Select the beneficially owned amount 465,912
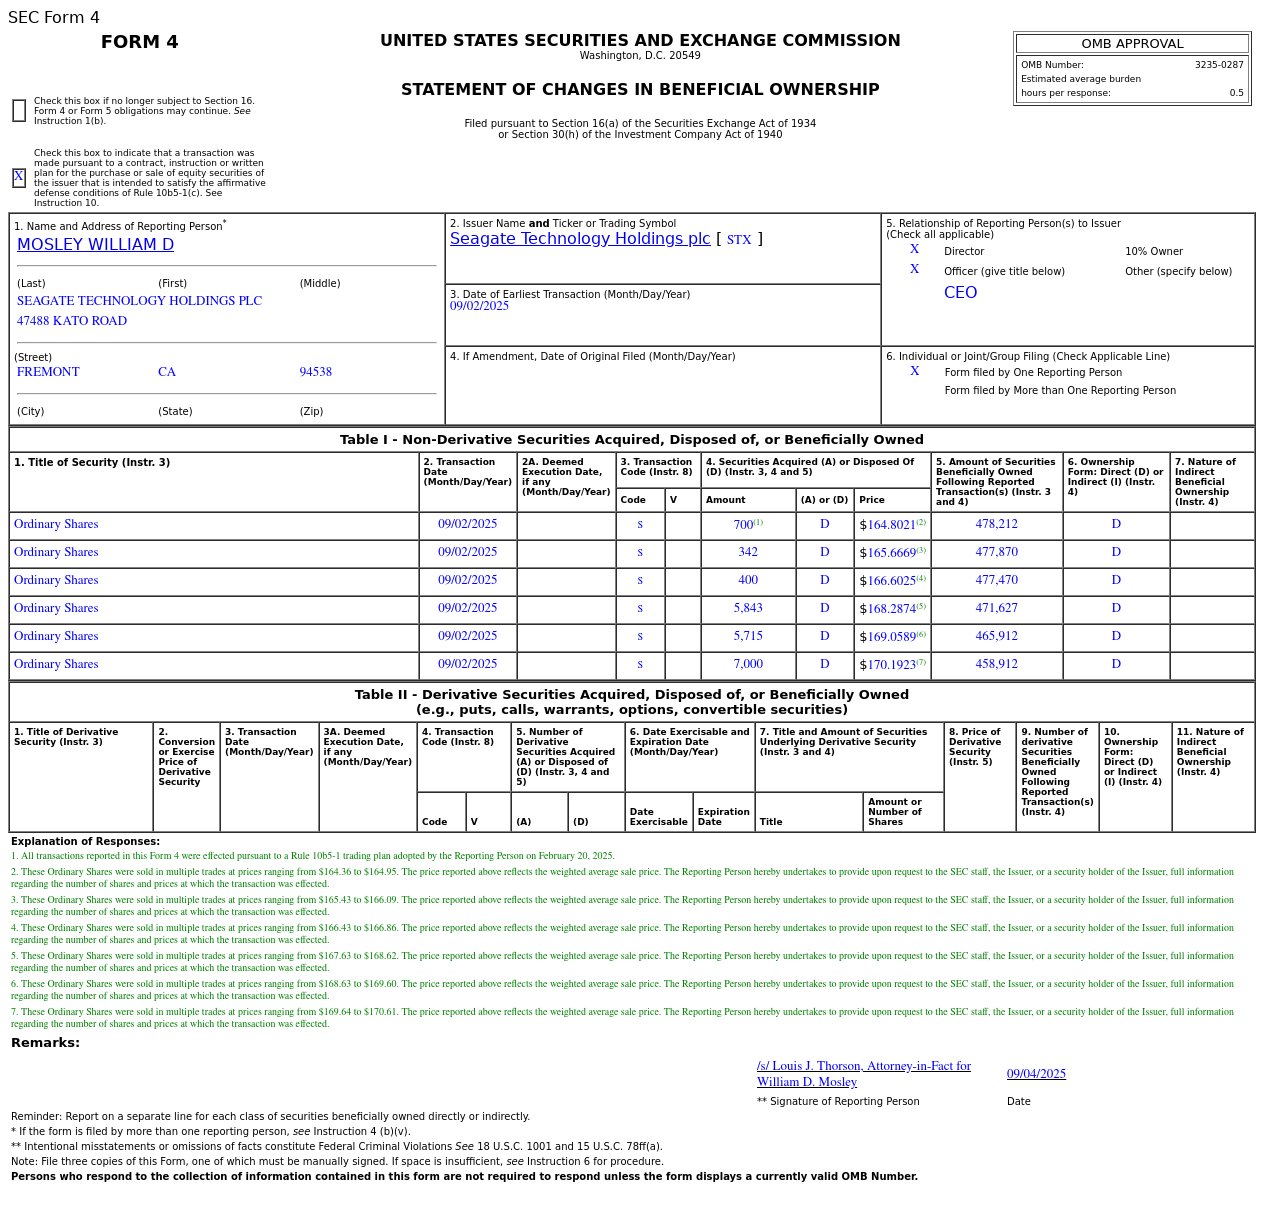 point(996,636)
